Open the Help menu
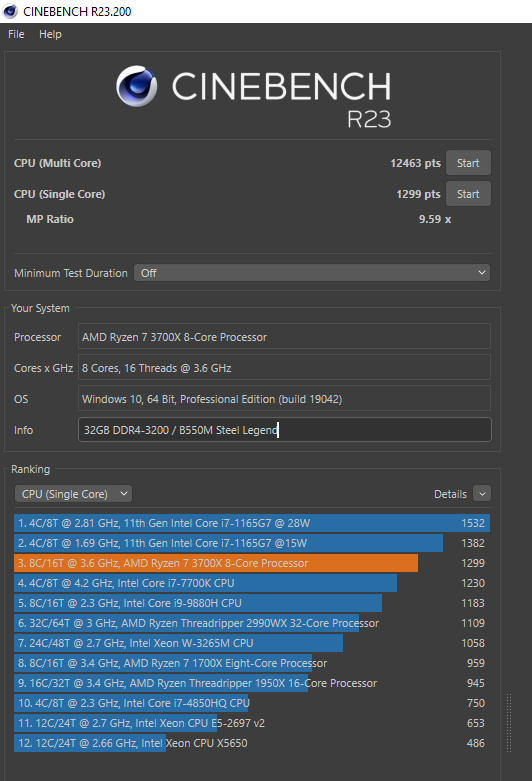Screen dimensions: 532x781 pos(50,34)
